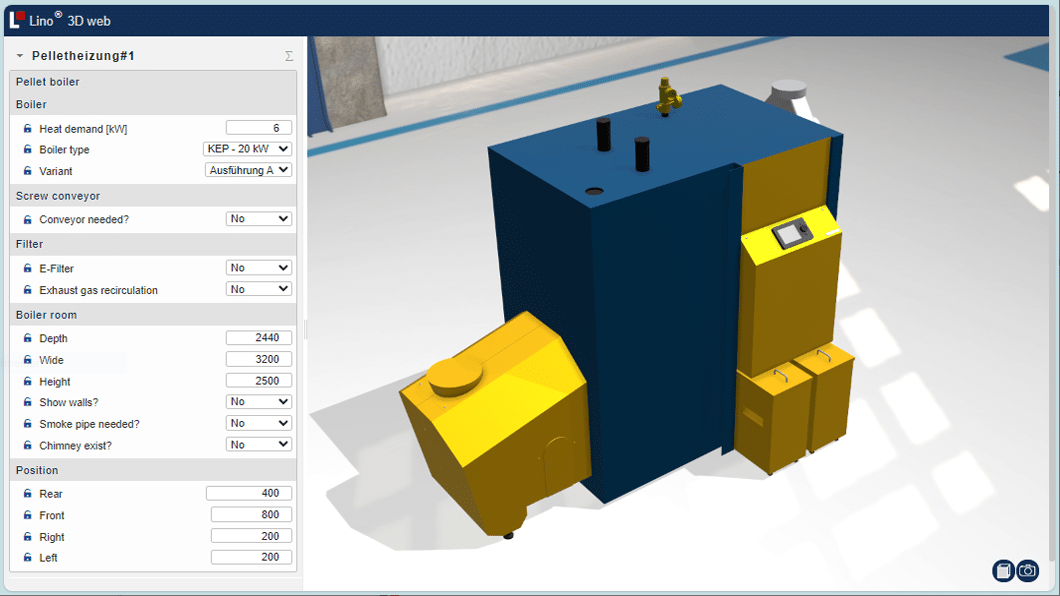Toggle lock icon for Height
Image resolution: width=1060 pixels, height=596 pixels.
pyautogui.click(x=28, y=381)
